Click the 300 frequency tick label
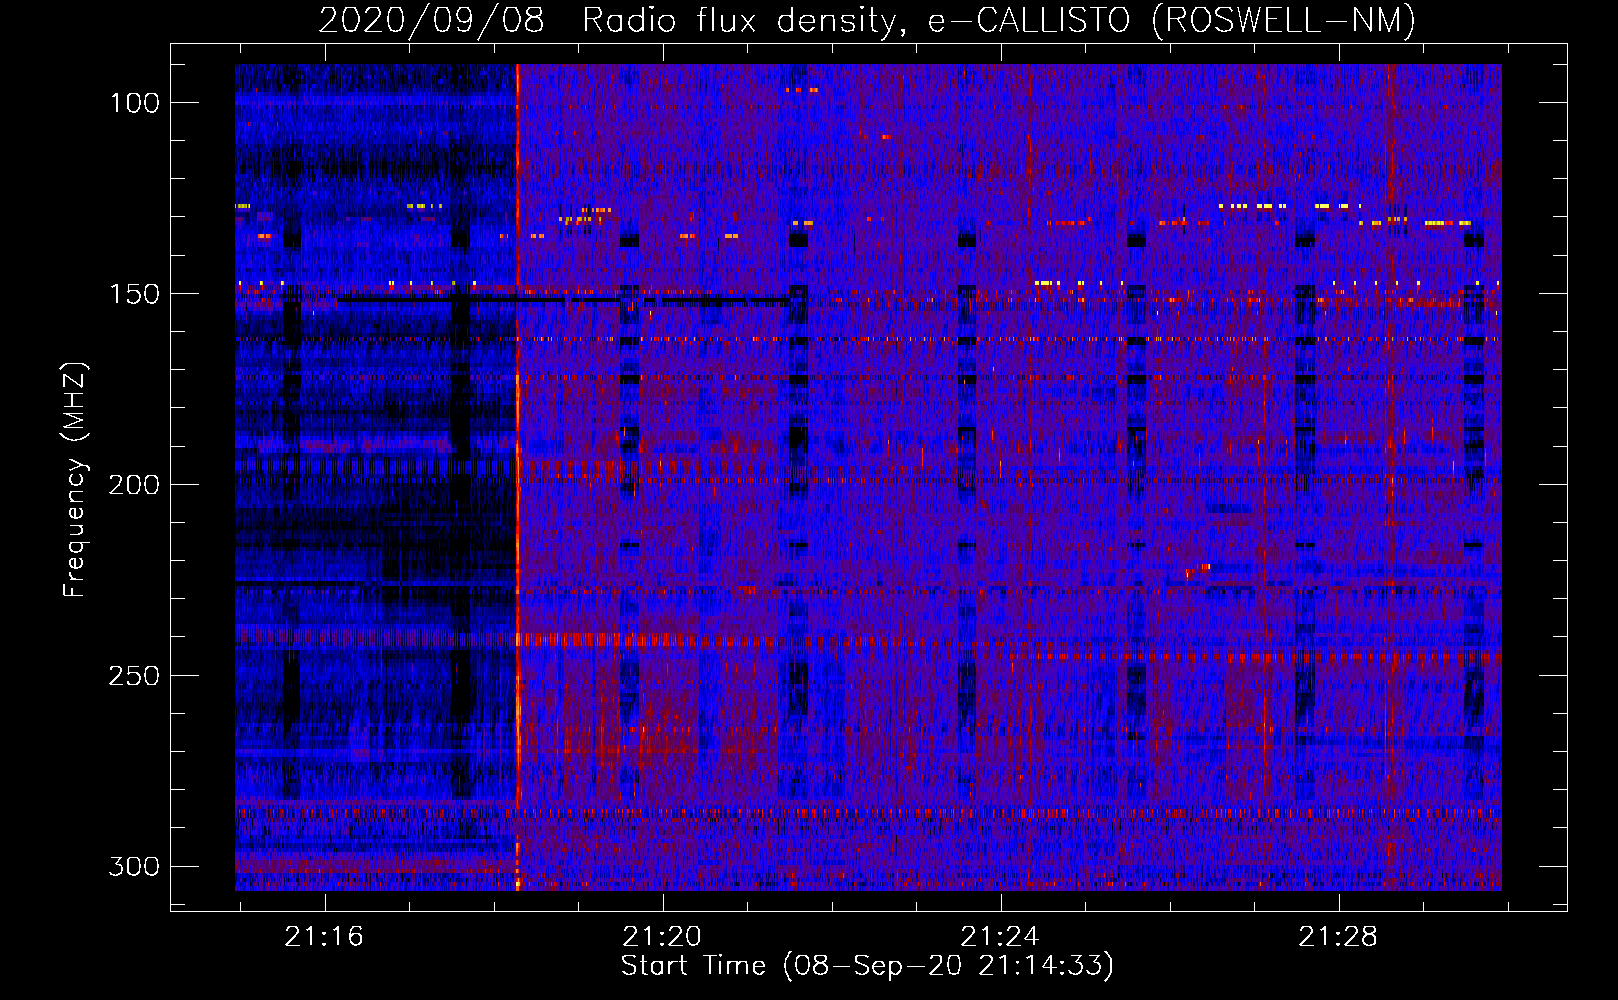 (x=134, y=866)
